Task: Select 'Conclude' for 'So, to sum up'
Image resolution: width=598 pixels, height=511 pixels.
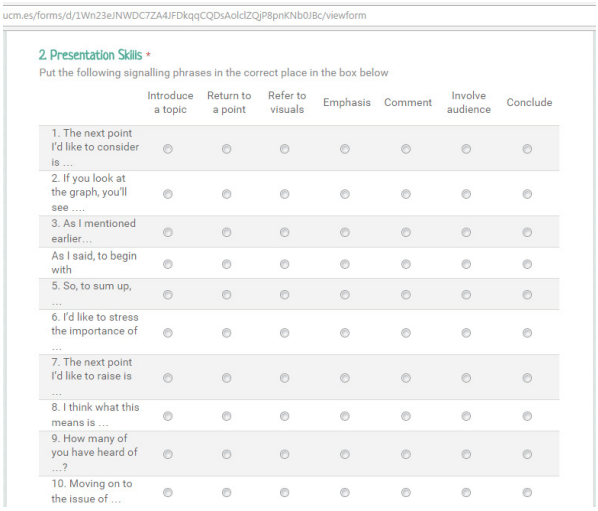Action: pos(527,295)
